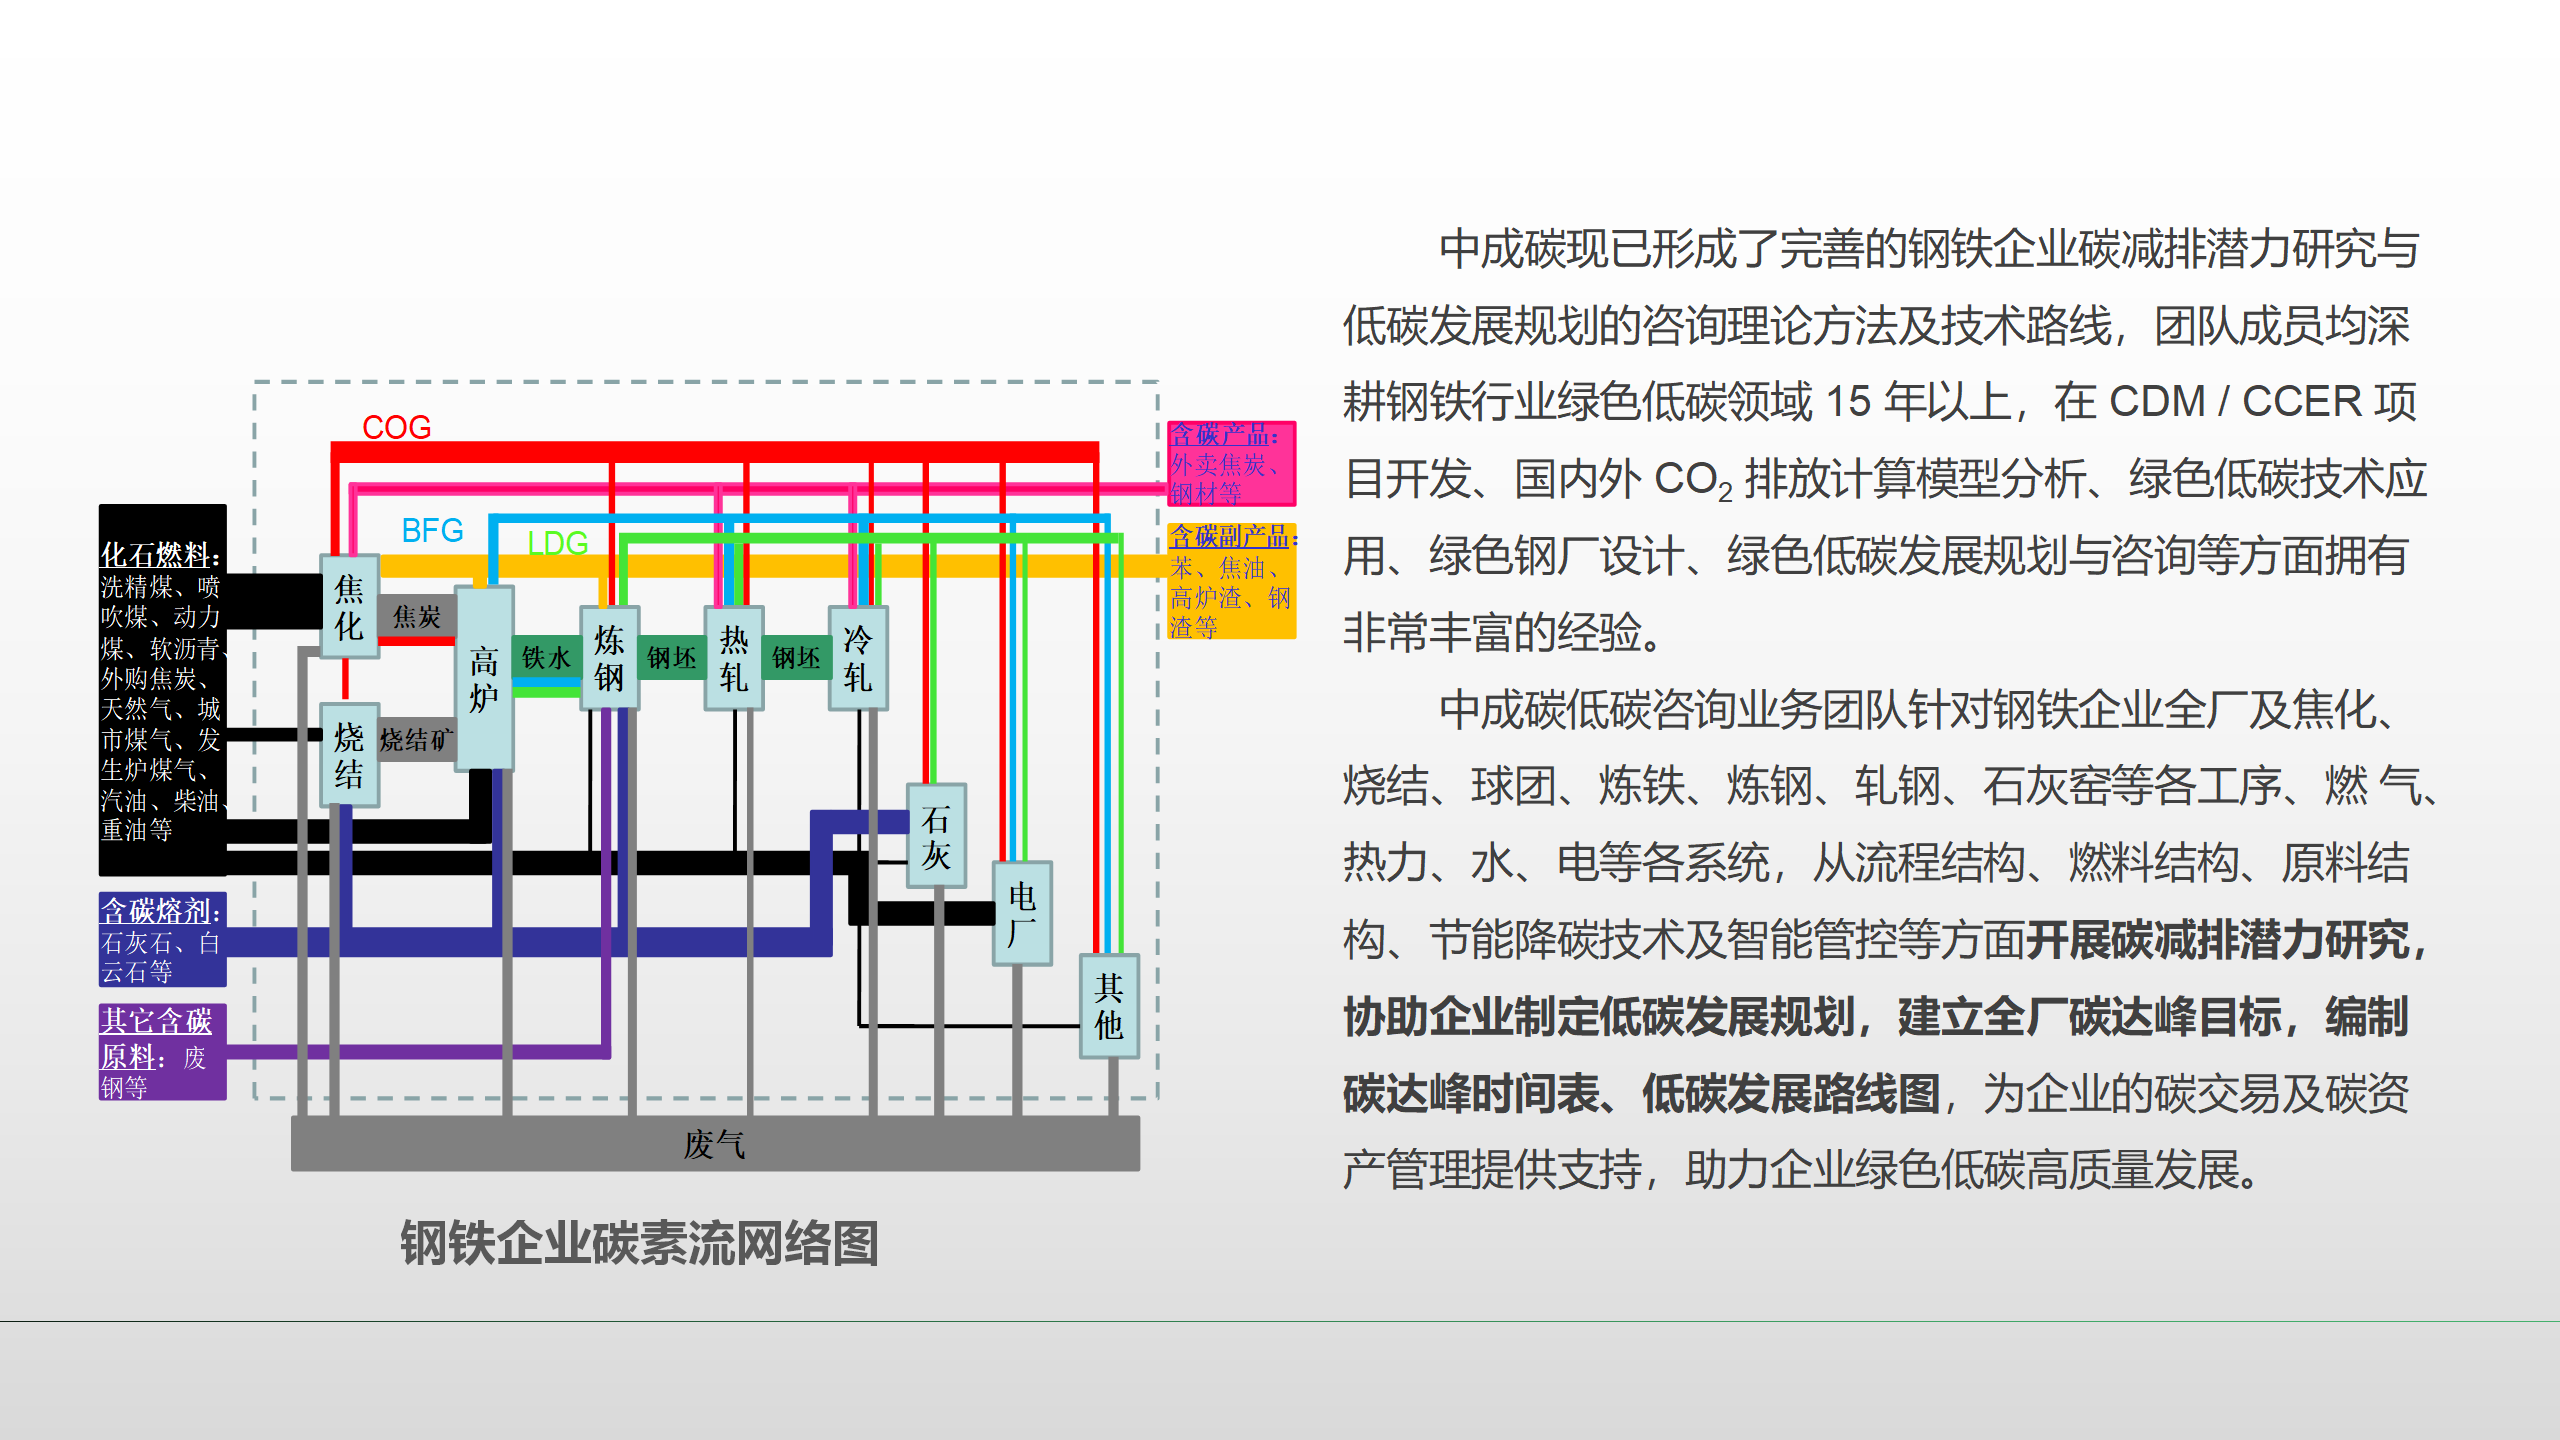Click the red COG label
Screen dimensions: 2560x1440
point(396,427)
